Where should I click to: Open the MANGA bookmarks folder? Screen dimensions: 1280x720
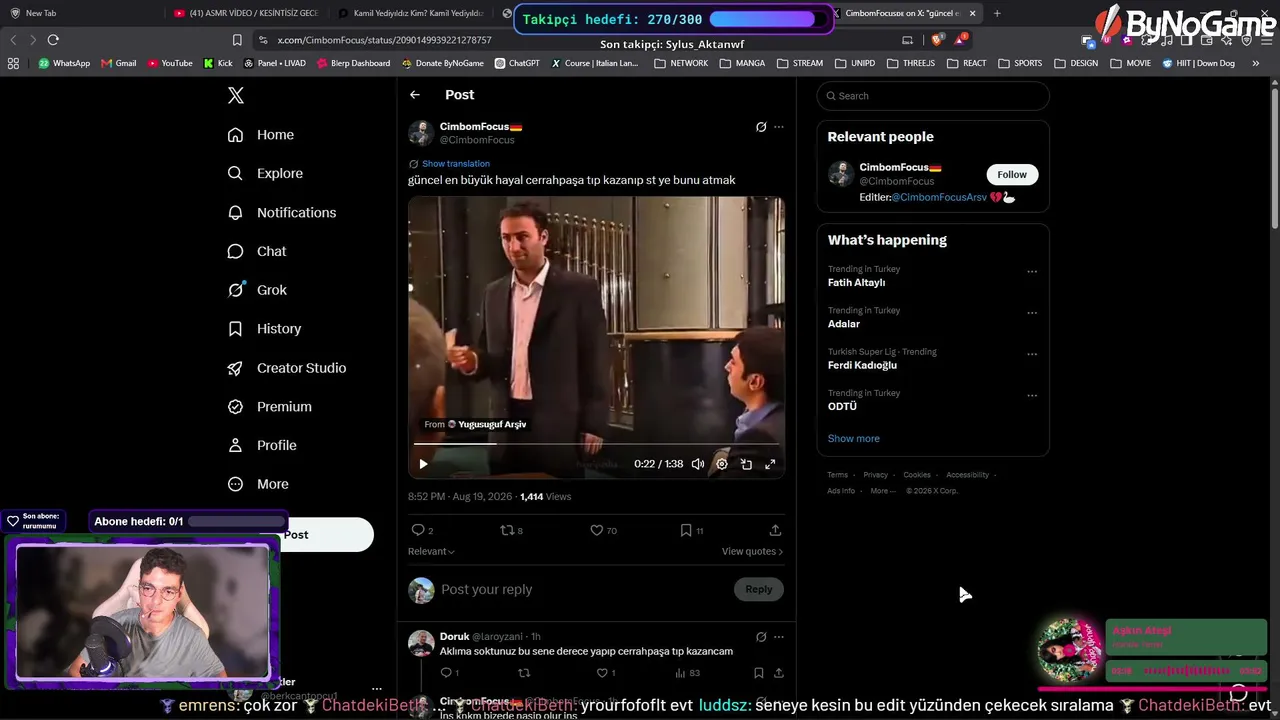742,63
